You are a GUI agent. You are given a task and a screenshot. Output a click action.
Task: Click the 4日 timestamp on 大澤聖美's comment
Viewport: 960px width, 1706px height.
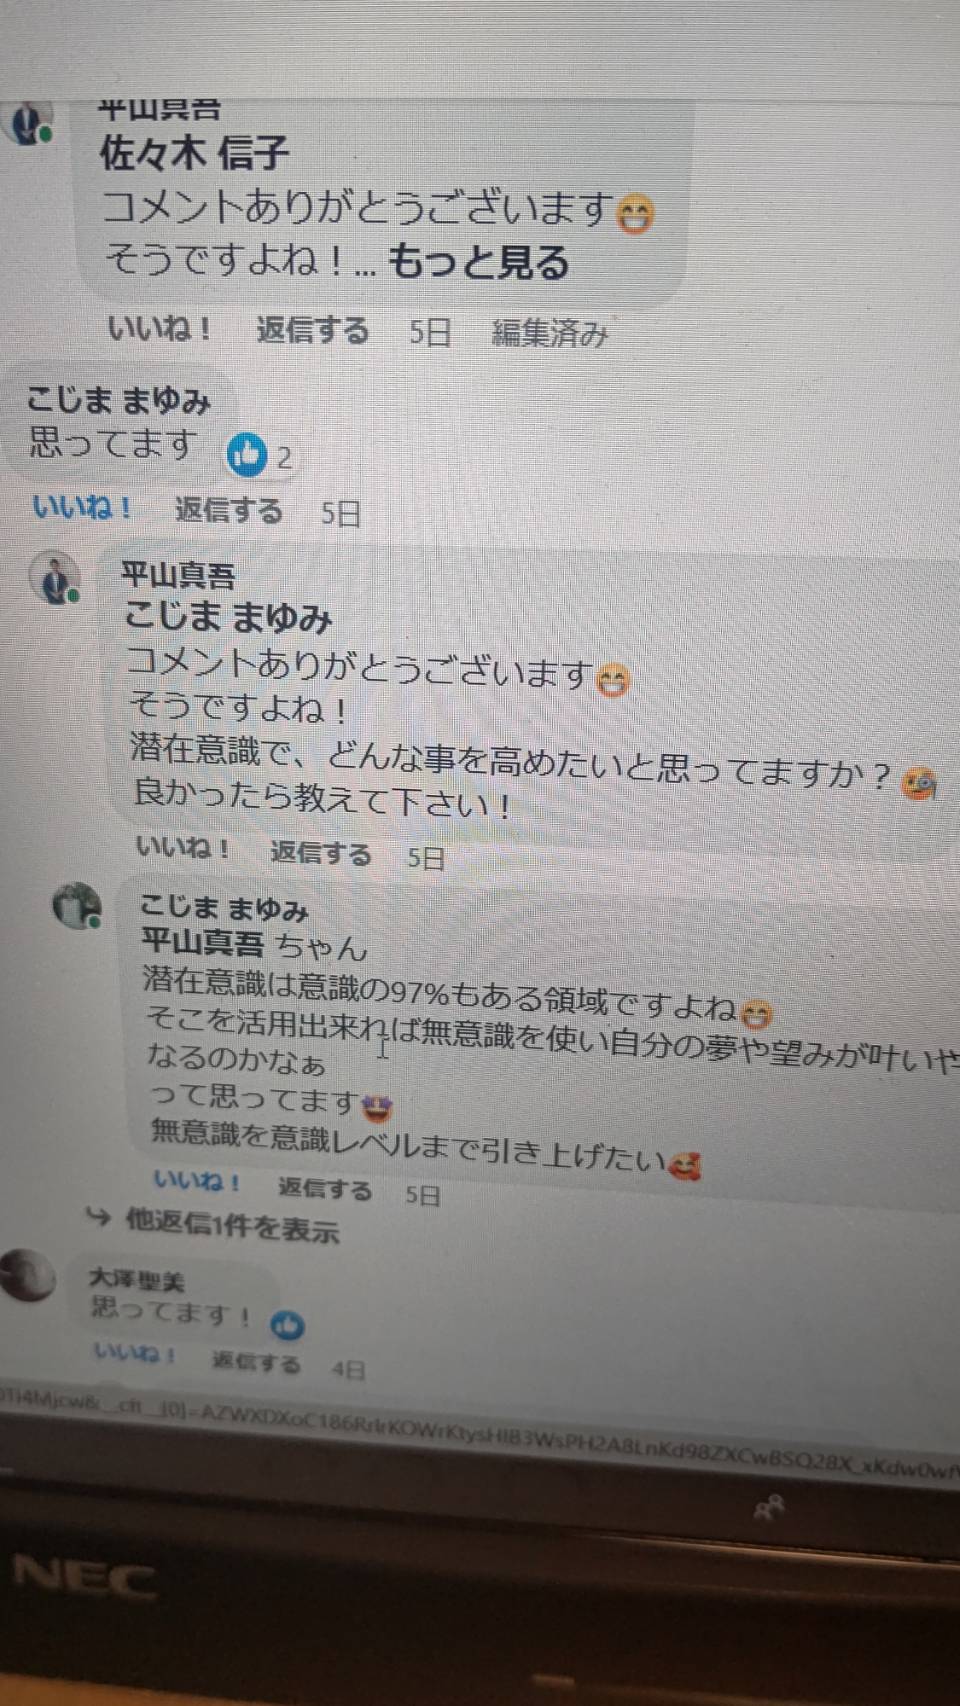[348, 1368]
